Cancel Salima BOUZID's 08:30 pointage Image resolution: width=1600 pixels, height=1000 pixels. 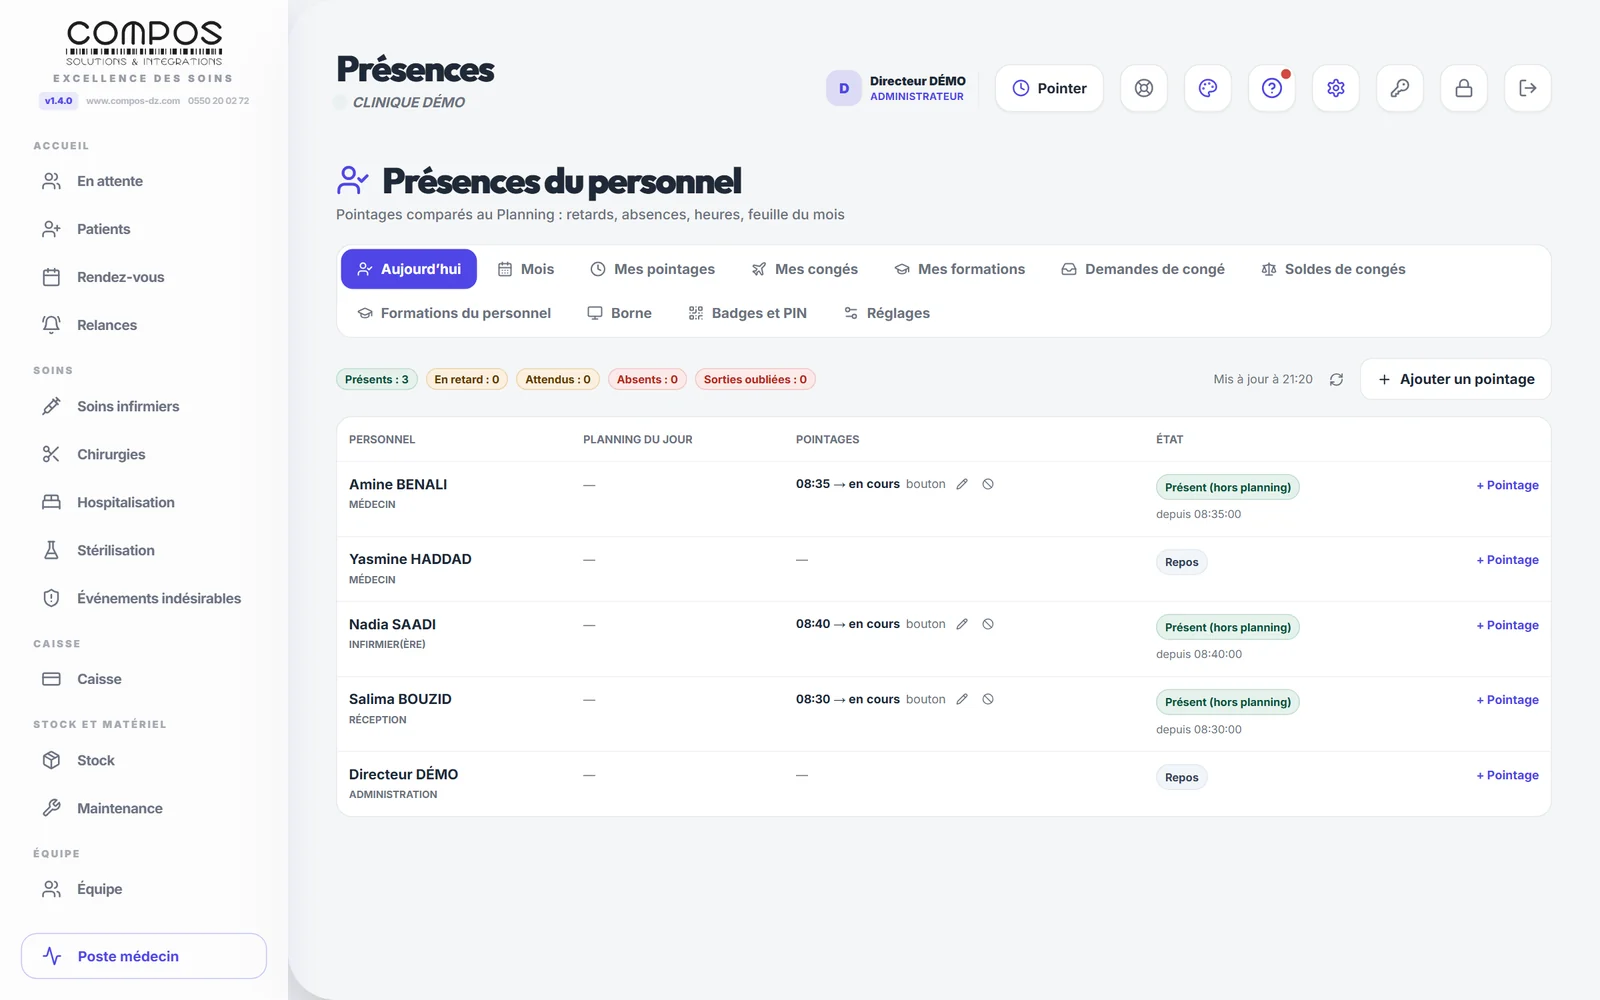(988, 699)
